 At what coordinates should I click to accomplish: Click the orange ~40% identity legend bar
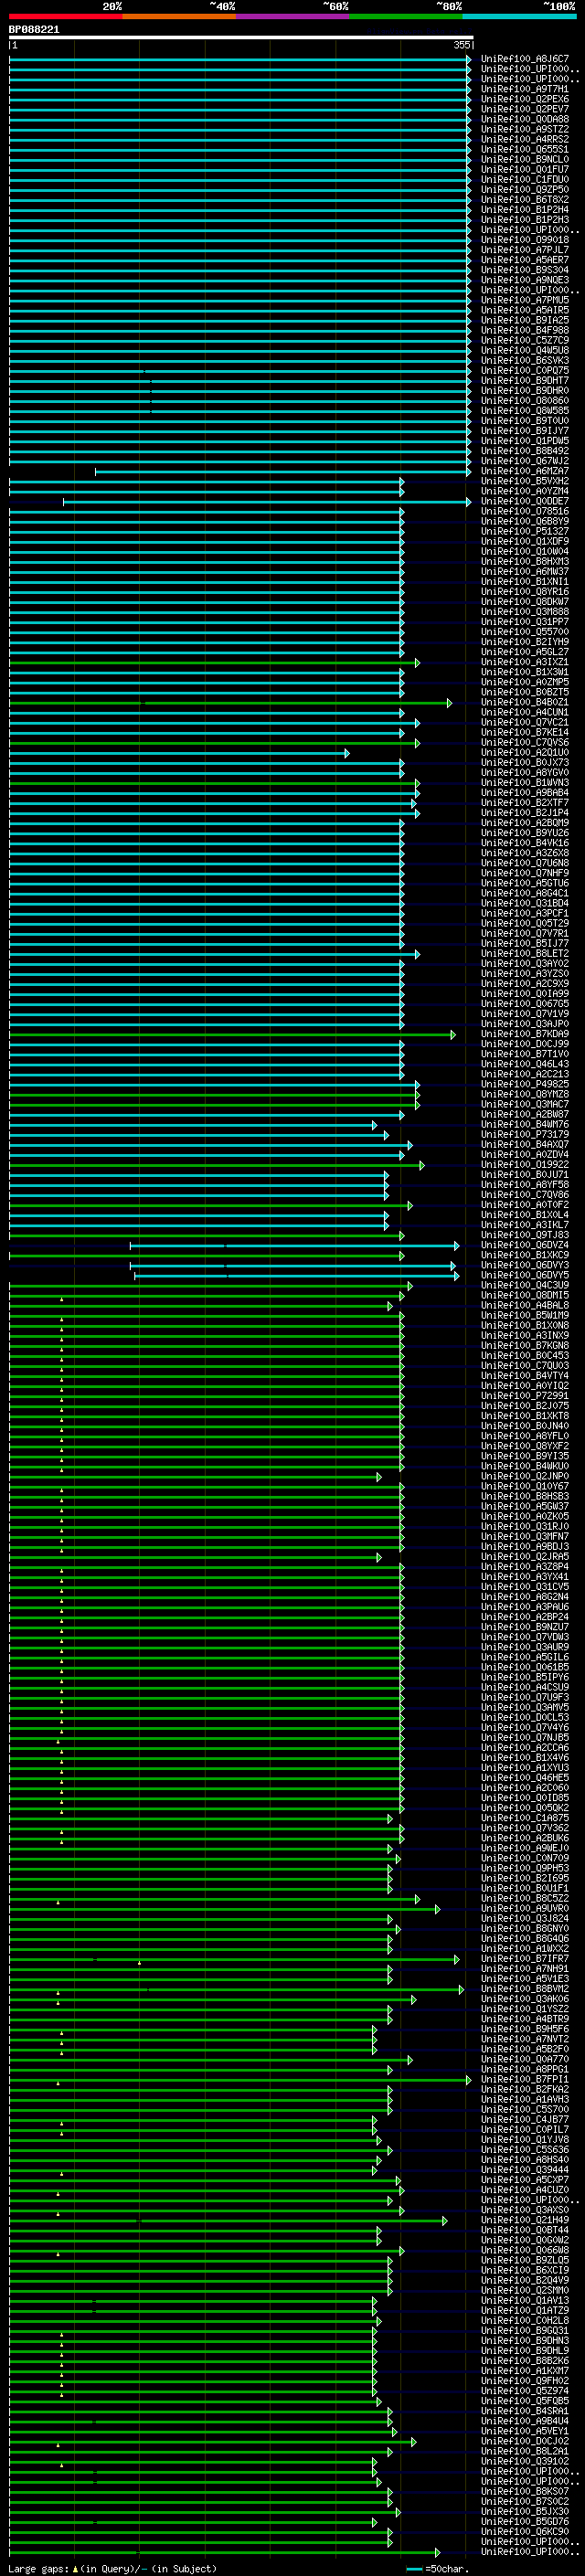pos(179,16)
